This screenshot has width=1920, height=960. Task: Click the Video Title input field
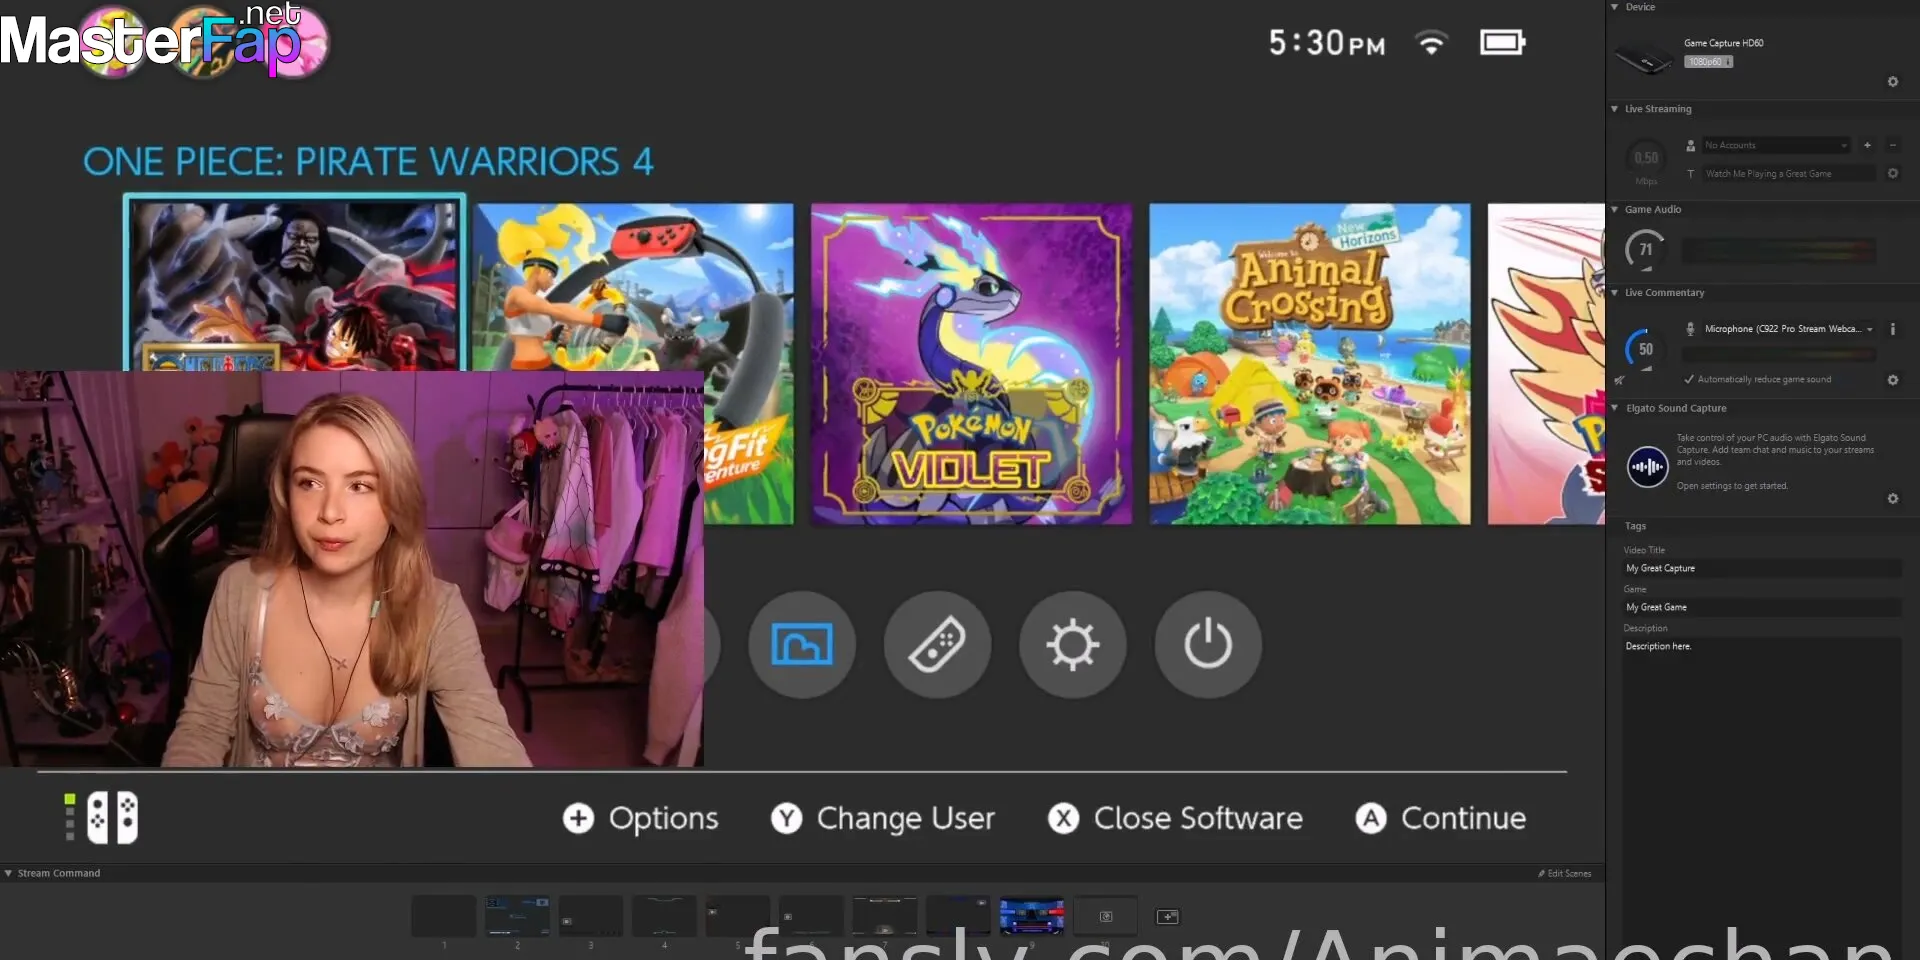pos(1760,568)
